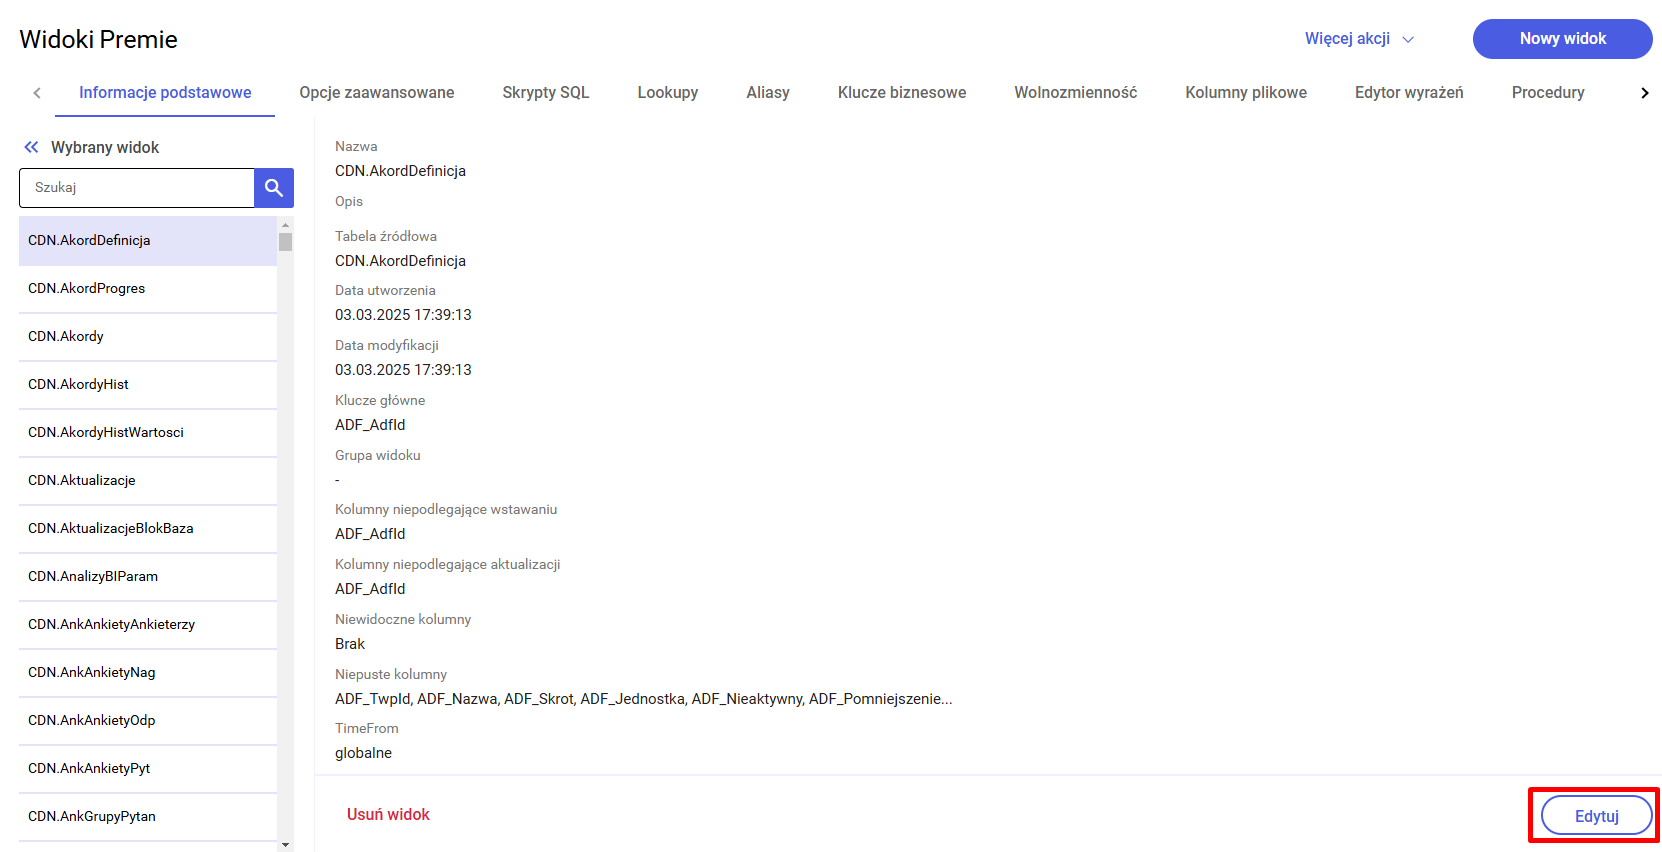Click the Edytuj button
Screen dimensions: 1662x852
click(1597, 816)
